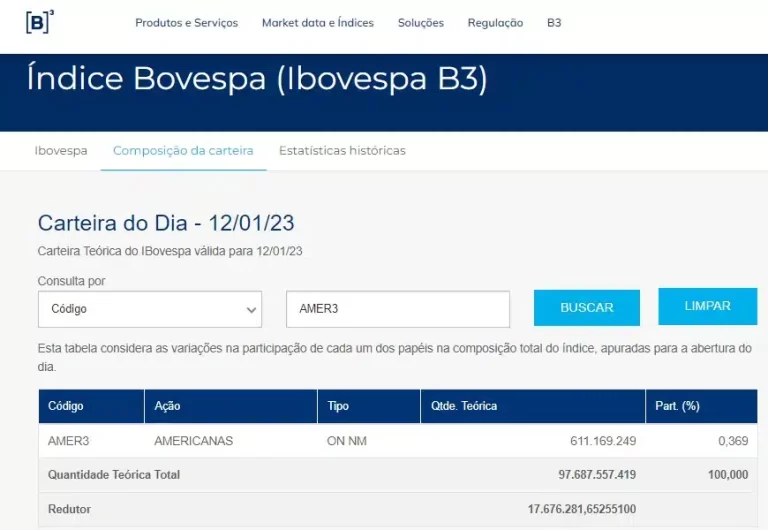Sort by the Código column header
Viewport: 768px width, 530px height.
coord(92,406)
